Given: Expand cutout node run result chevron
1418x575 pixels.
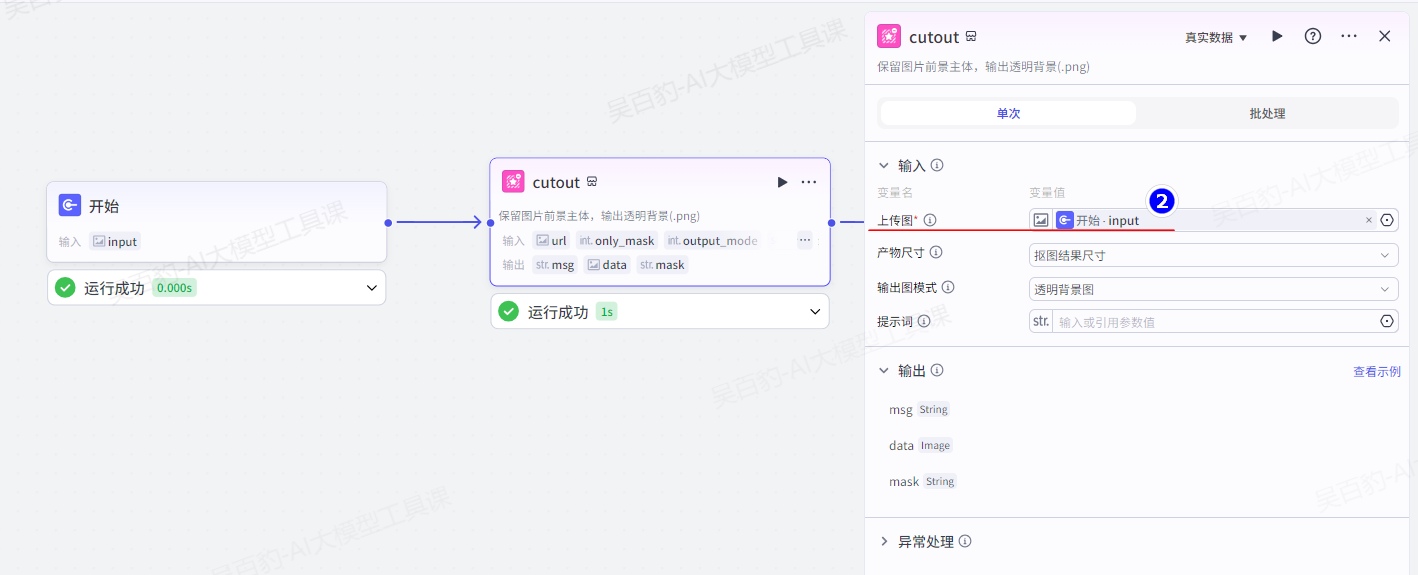Looking at the screenshot, I should 815,312.
